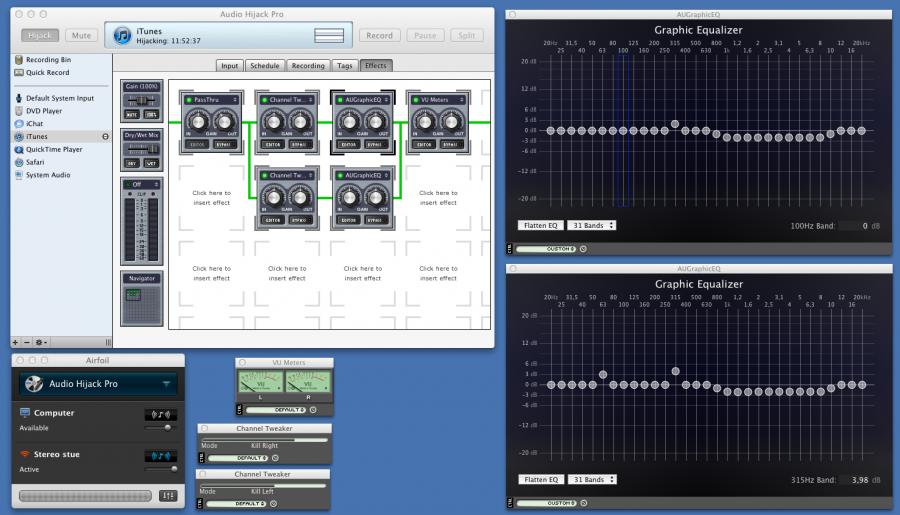Toggle Bypass on the PassThru effect
The height and width of the screenshot is (515, 900).
[223, 145]
